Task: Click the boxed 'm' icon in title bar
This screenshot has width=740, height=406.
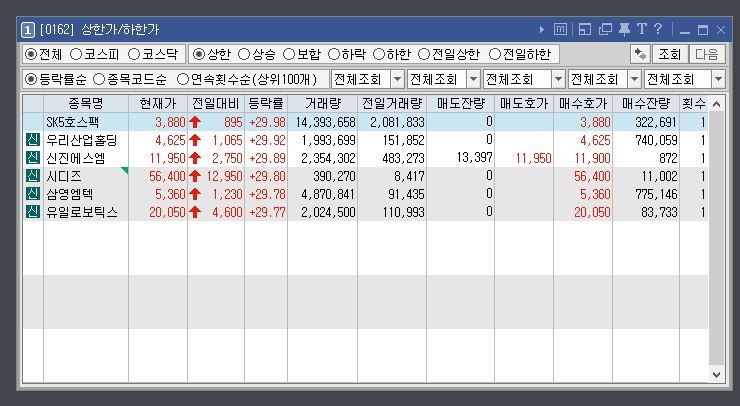Action: (560, 29)
